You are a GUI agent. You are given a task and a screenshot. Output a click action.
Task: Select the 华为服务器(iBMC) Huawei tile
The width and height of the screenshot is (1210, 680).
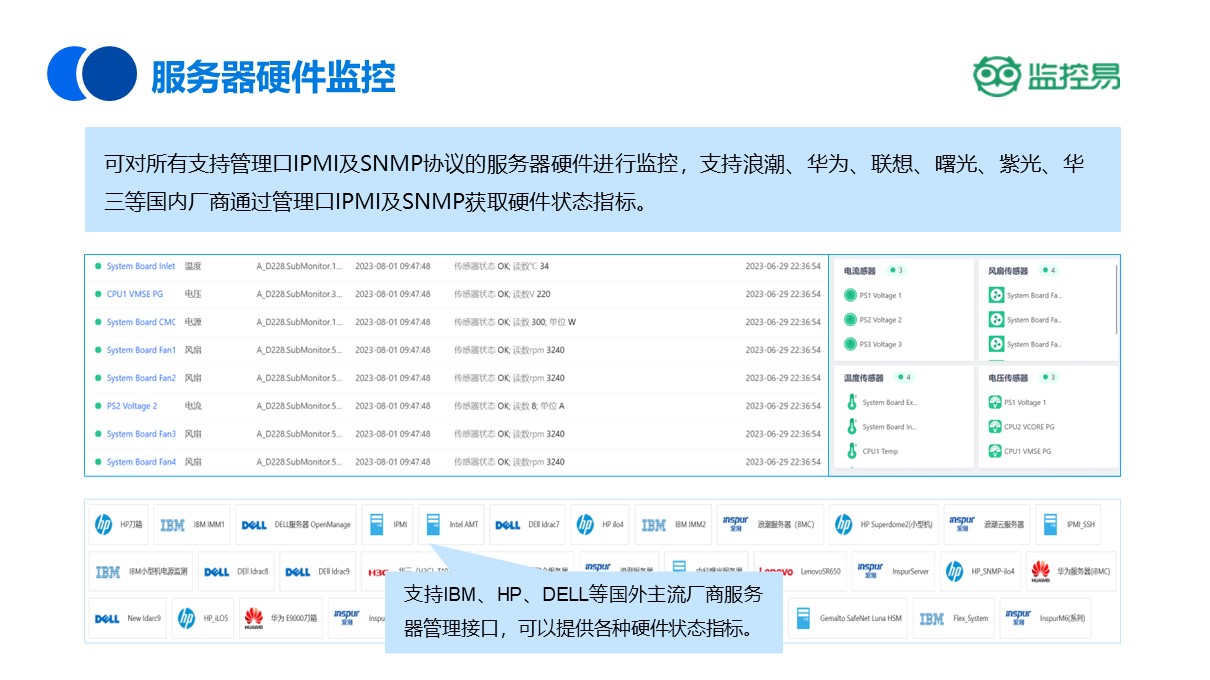pos(1071,572)
